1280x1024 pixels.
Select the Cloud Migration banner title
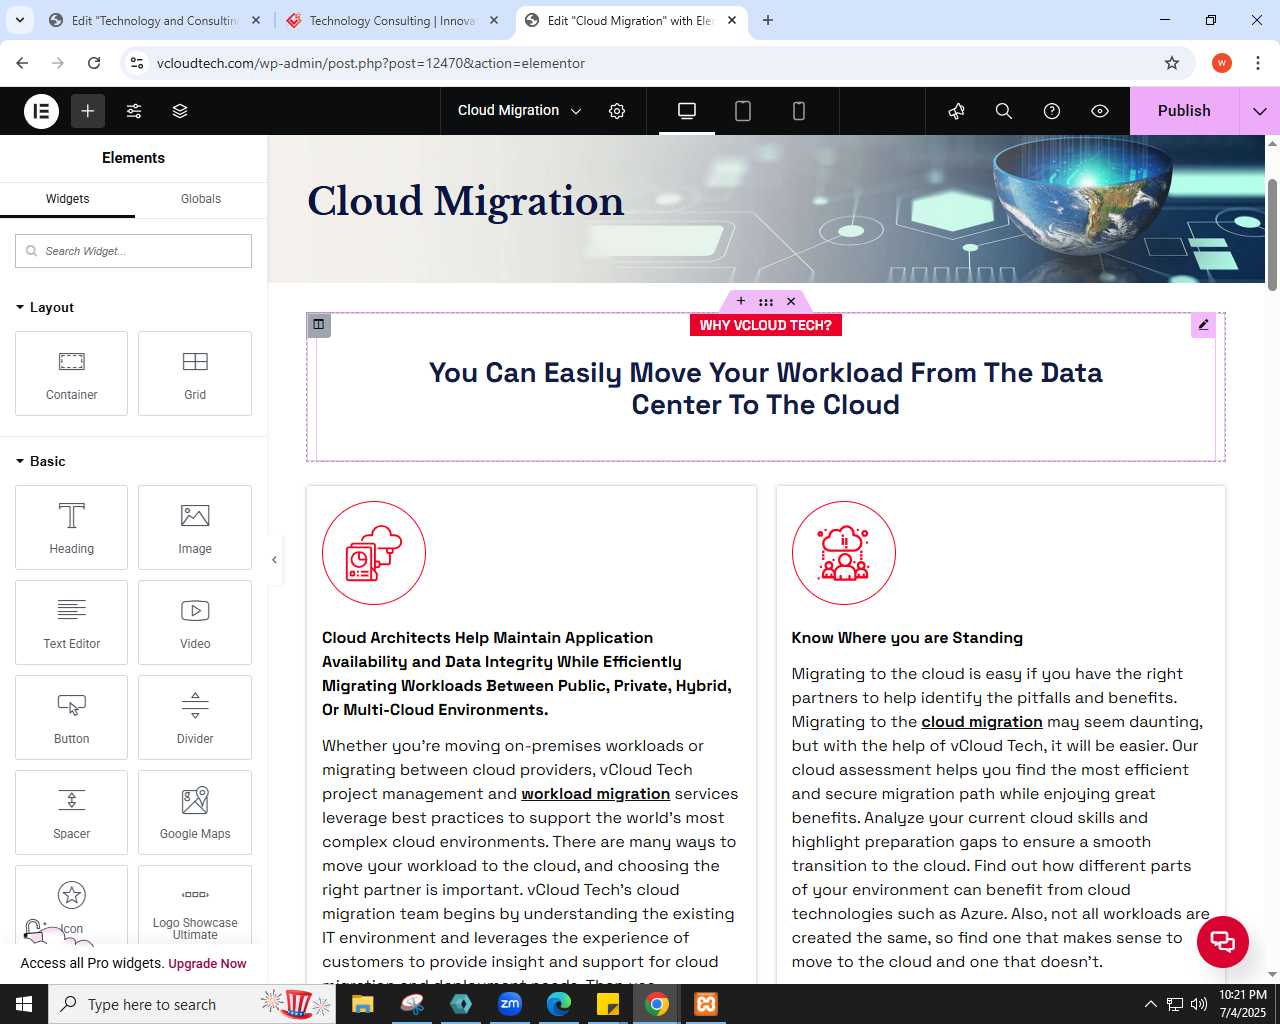(x=465, y=201)
